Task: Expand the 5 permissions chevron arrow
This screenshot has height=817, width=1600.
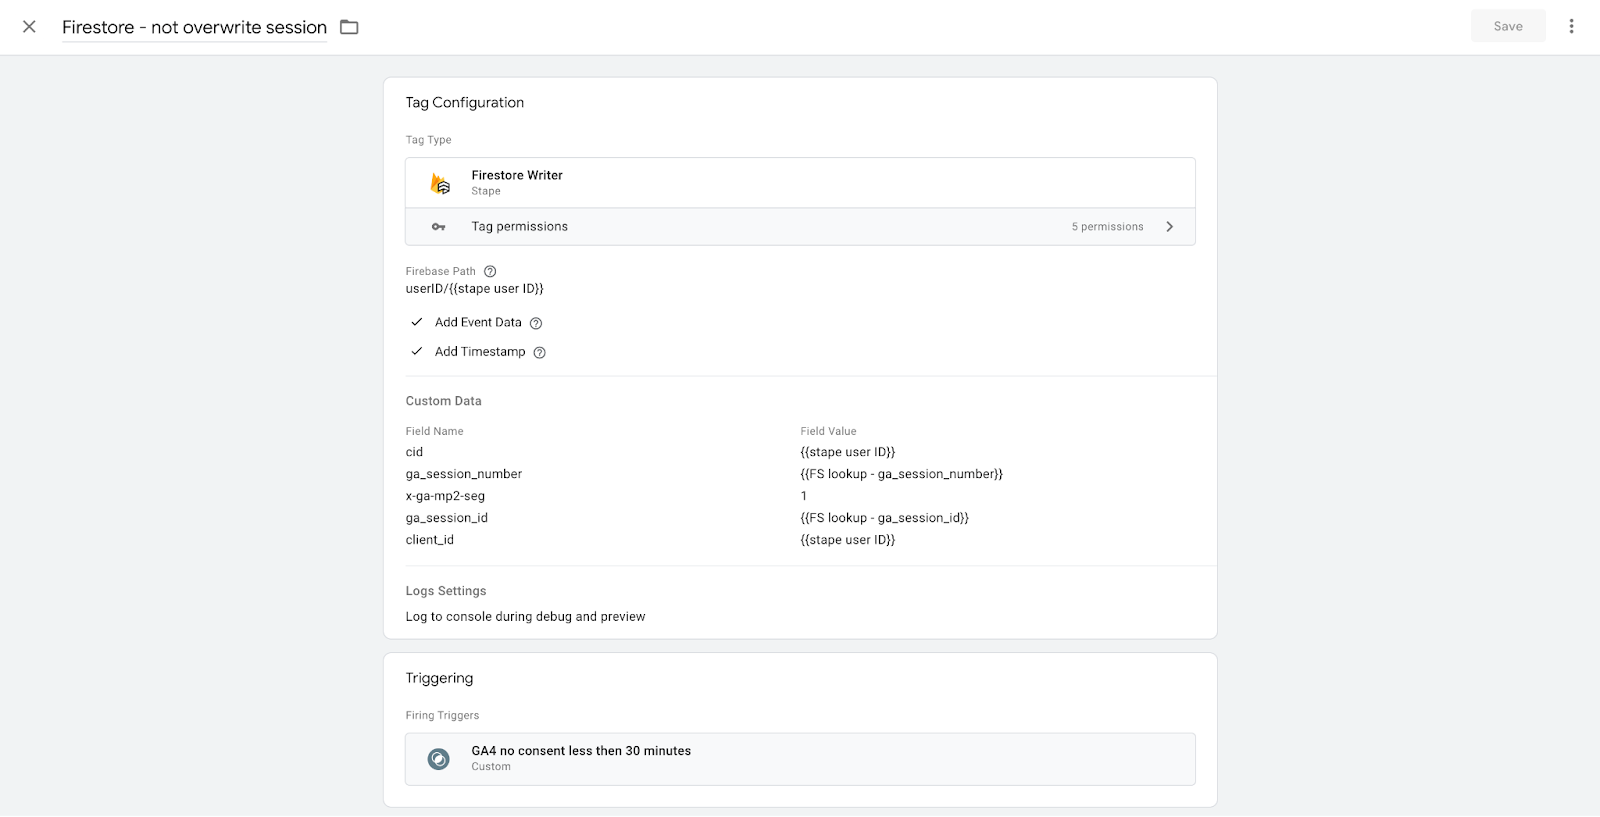Action: (1169, 227)
